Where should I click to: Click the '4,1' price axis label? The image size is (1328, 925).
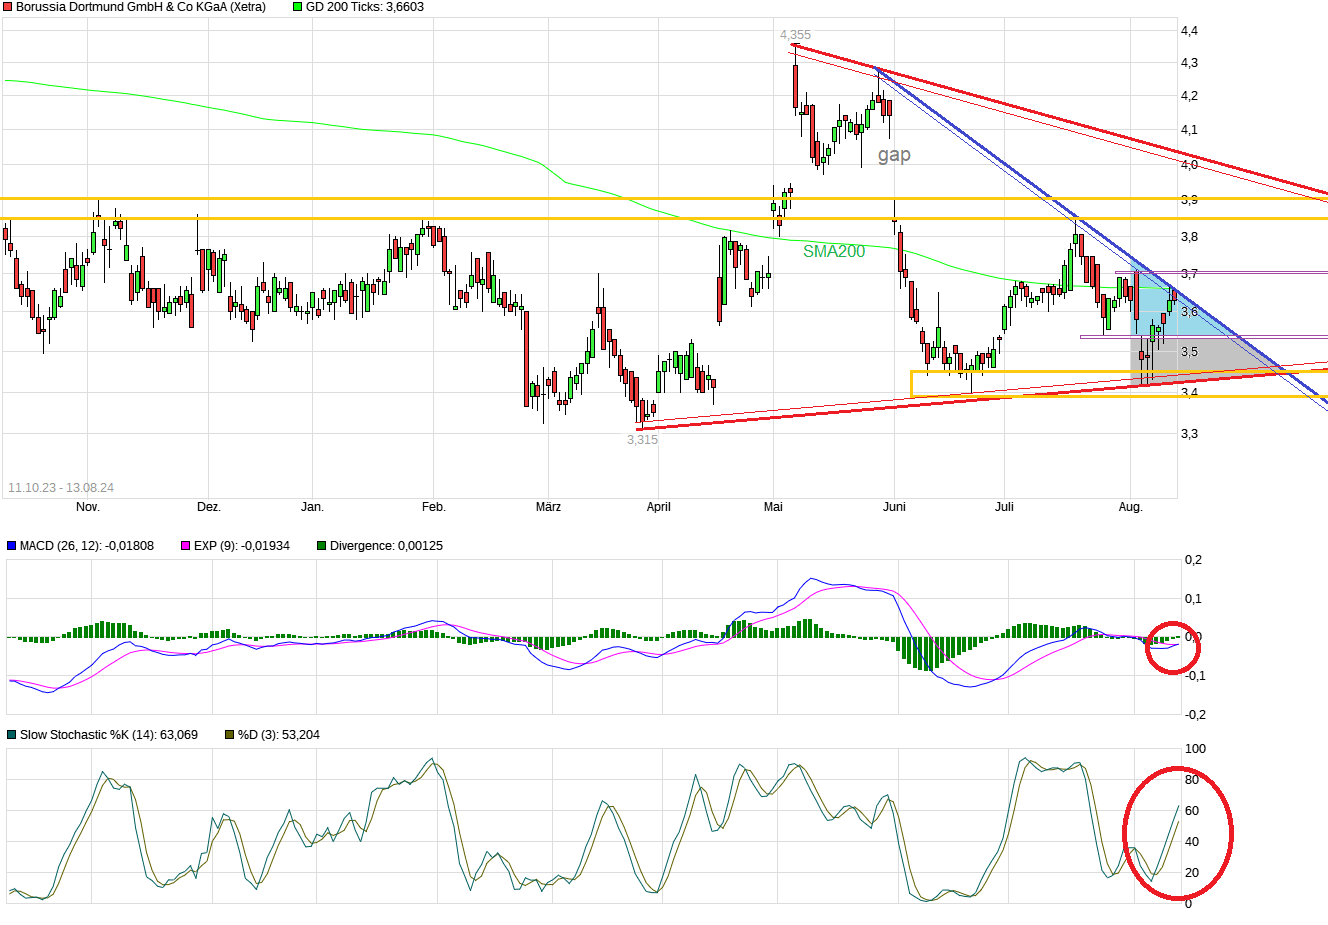[x=1190, y=130]
